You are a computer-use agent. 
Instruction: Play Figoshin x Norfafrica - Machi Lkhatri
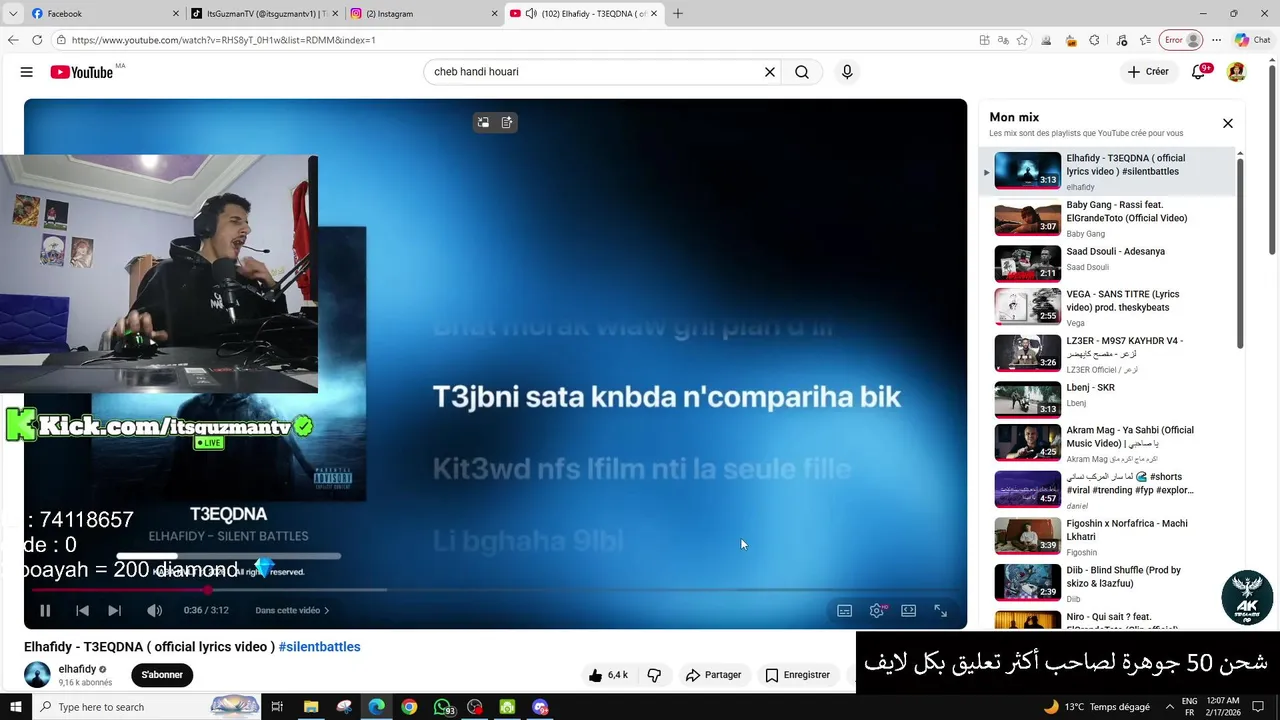pyautogui.click(x=1106, y=536)
